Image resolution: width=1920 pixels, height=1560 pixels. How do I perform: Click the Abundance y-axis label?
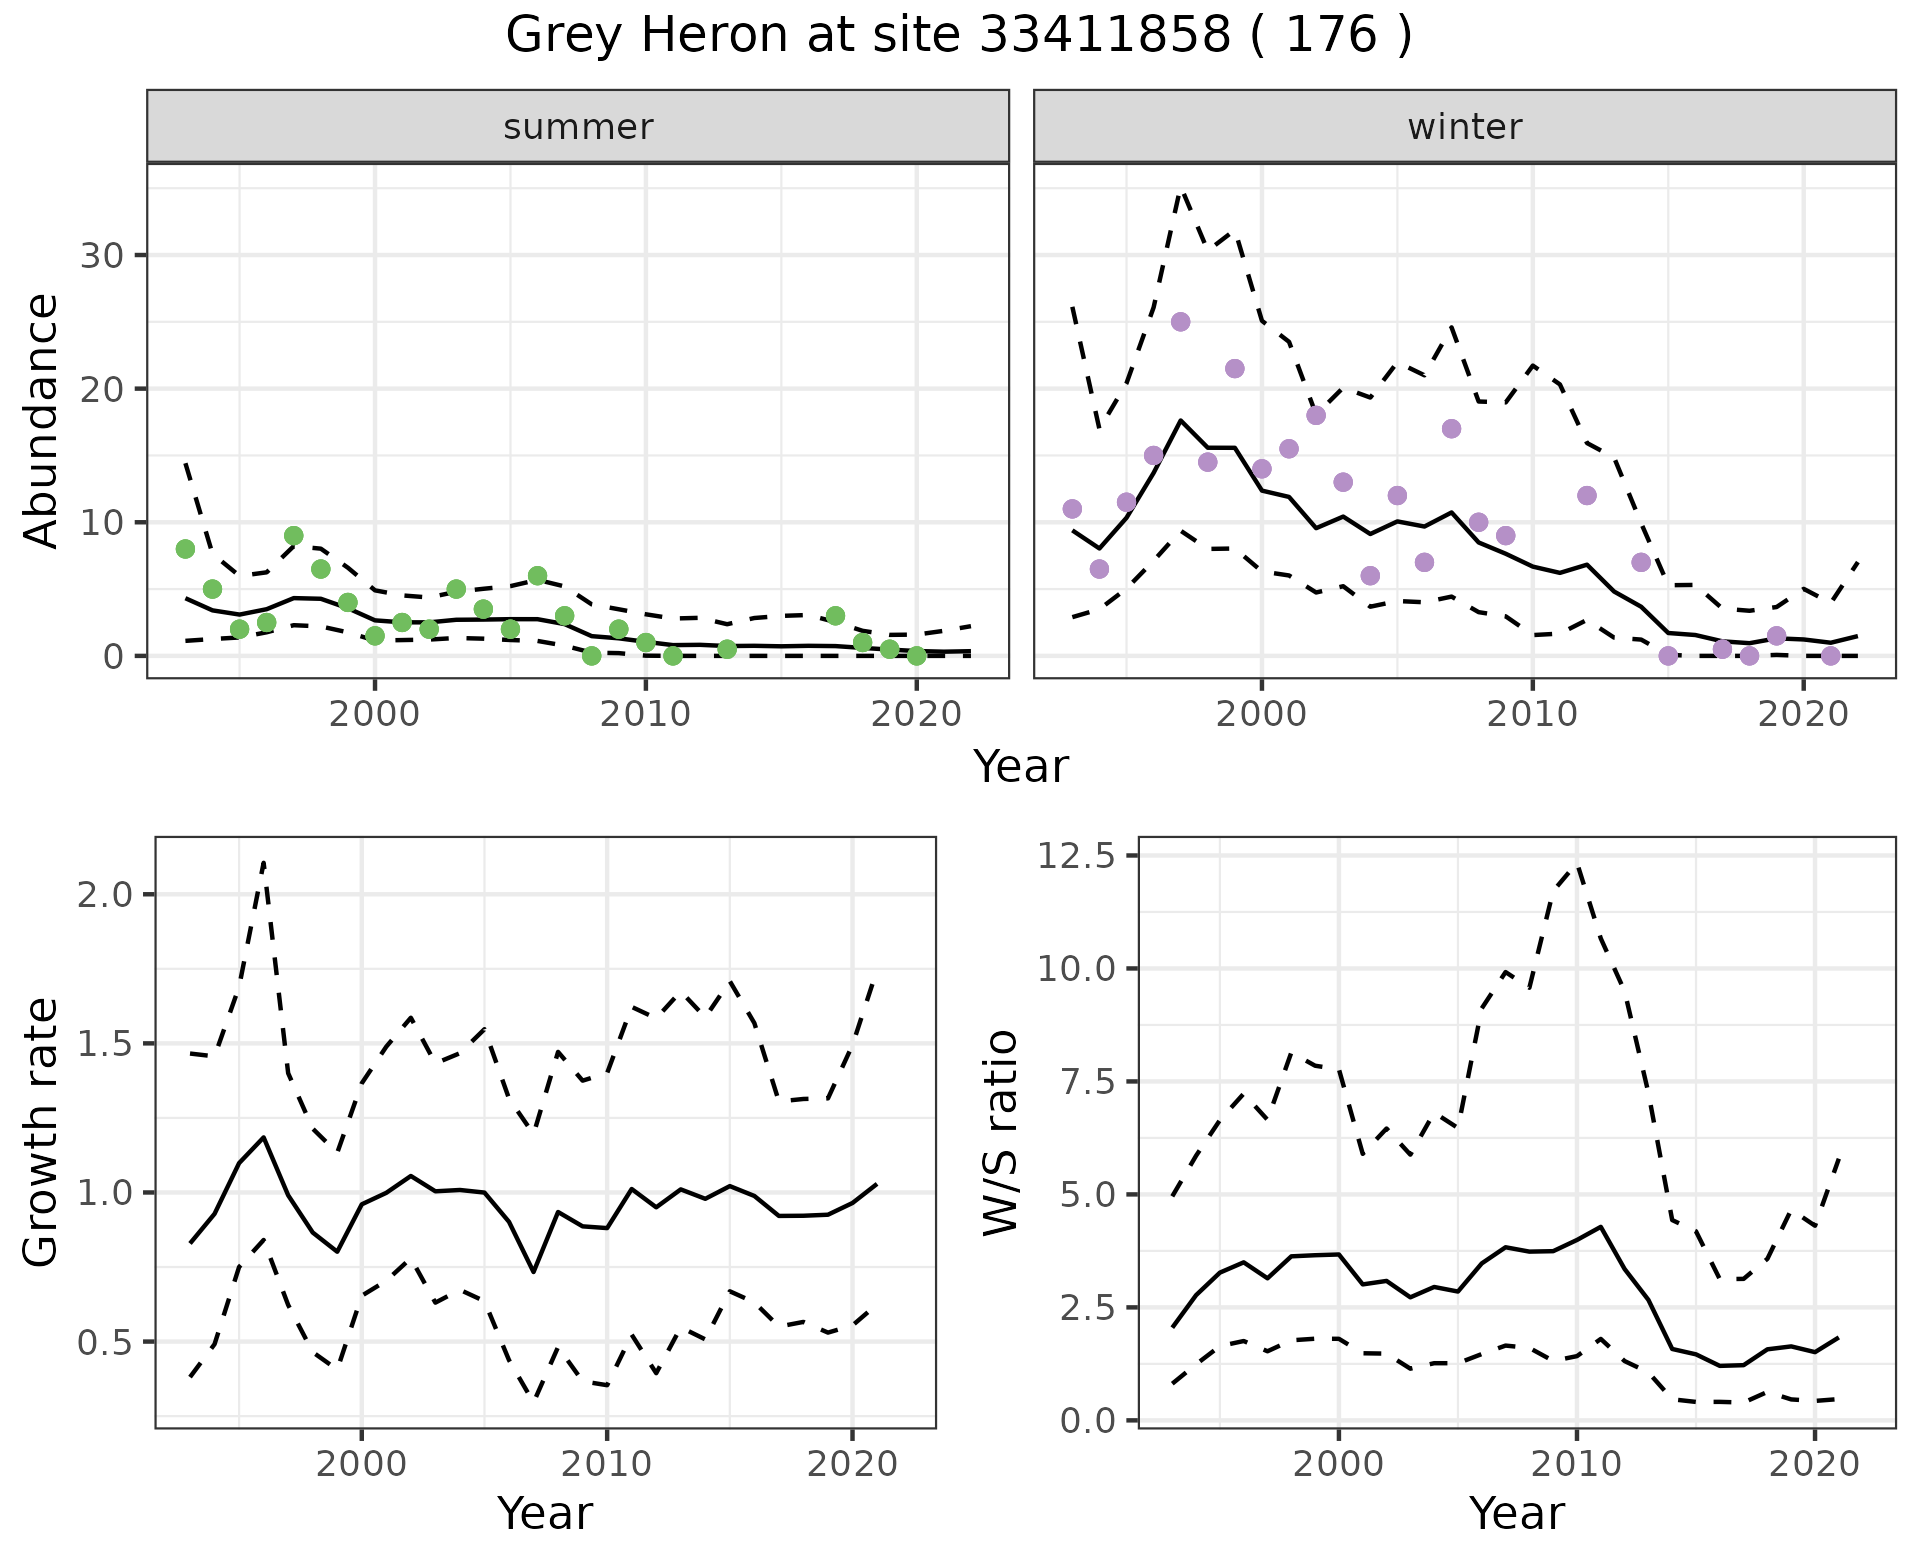click(41, 420)
